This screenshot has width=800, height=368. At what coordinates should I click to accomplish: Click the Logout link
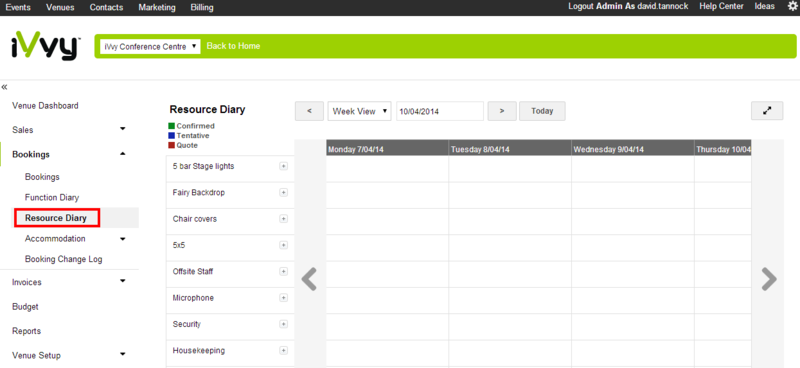pyautogui.click(x=581, y=6)
